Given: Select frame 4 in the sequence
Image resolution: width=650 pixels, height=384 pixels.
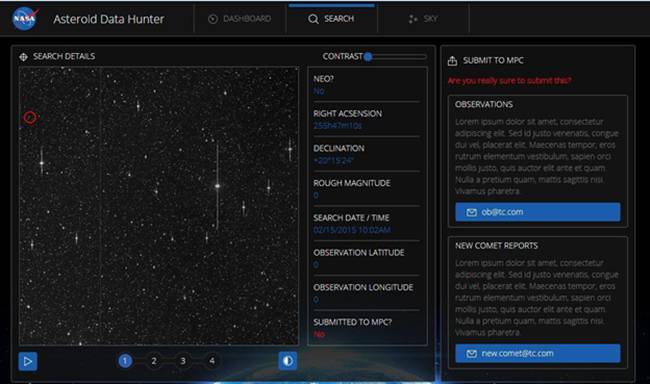Looking at the screenshot, I should (212, 361).
